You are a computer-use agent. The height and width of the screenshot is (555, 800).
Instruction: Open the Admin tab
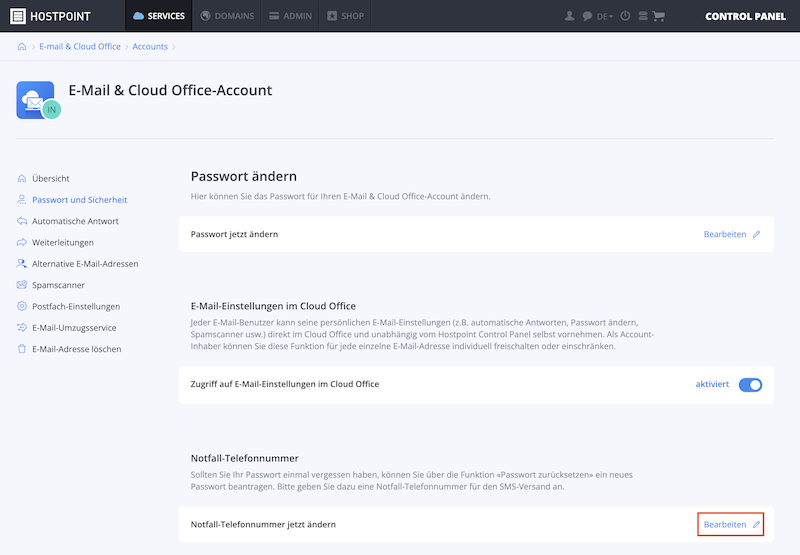(290, 16)
